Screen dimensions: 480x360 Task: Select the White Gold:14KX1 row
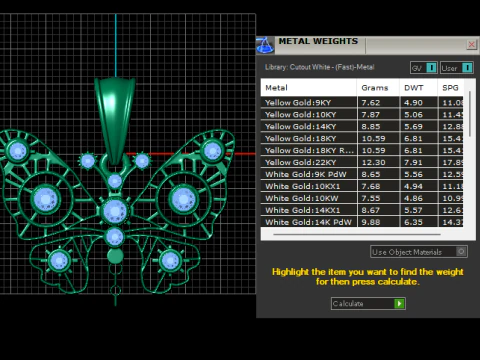362,210
